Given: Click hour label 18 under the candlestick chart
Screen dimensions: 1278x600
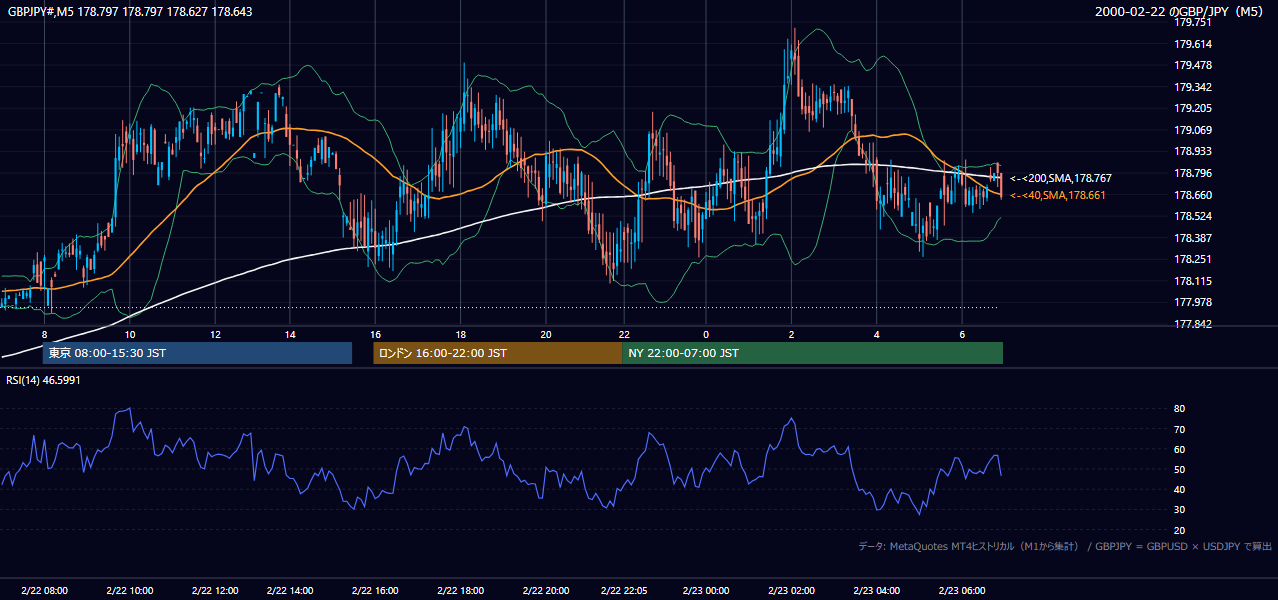Looking at the screenshot, I should [460, 334].
